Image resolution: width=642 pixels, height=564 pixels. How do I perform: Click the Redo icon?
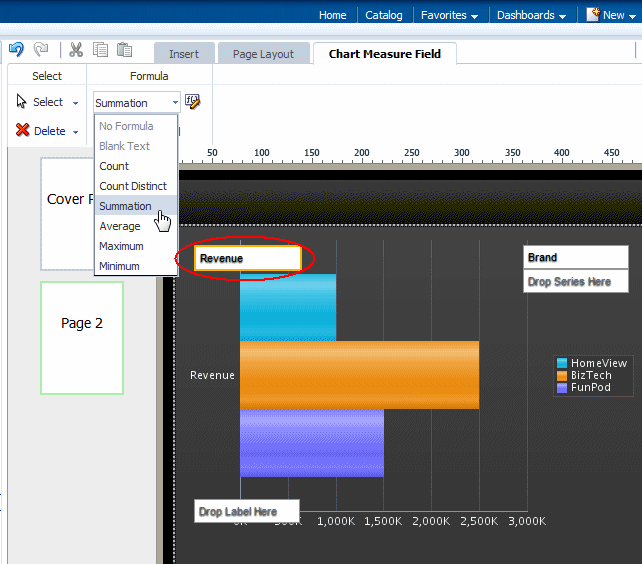click(x=41, y=50)
